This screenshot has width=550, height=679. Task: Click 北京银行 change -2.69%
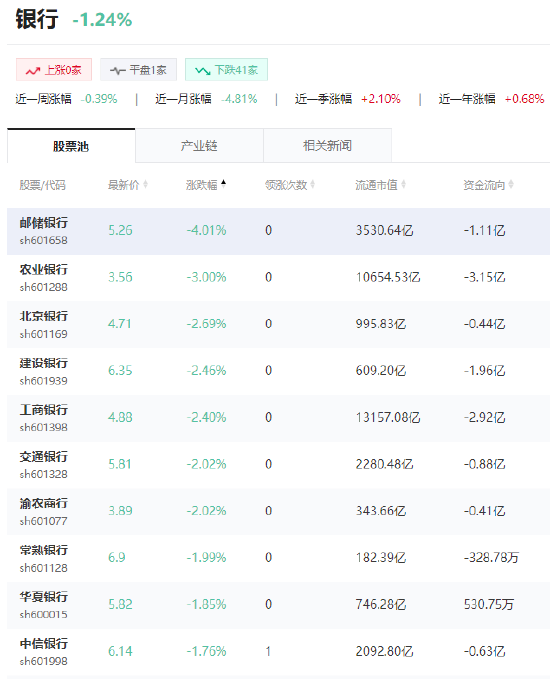pos(207,324)
